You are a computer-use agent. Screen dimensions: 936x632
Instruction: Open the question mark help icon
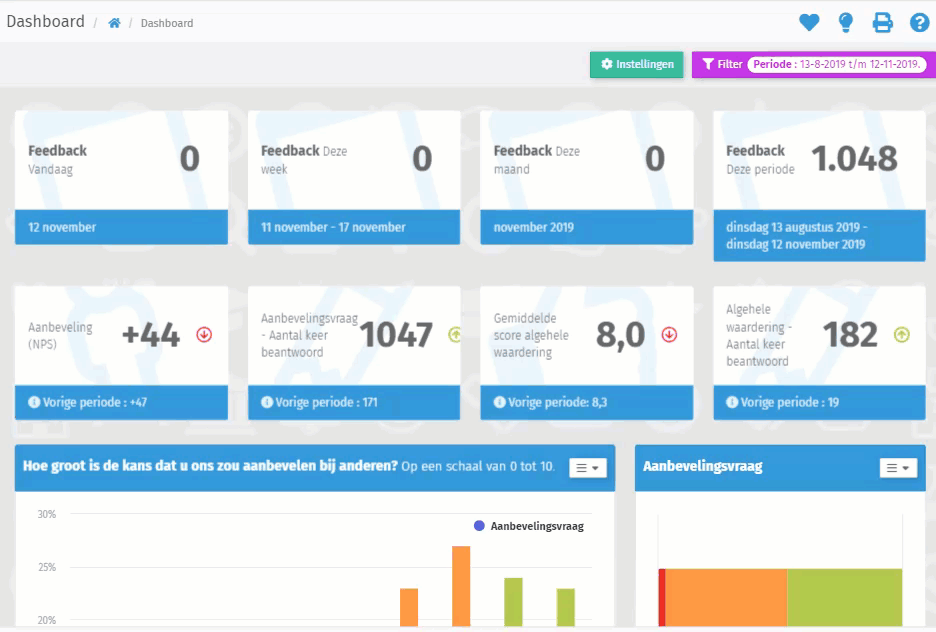coord(919,23)
